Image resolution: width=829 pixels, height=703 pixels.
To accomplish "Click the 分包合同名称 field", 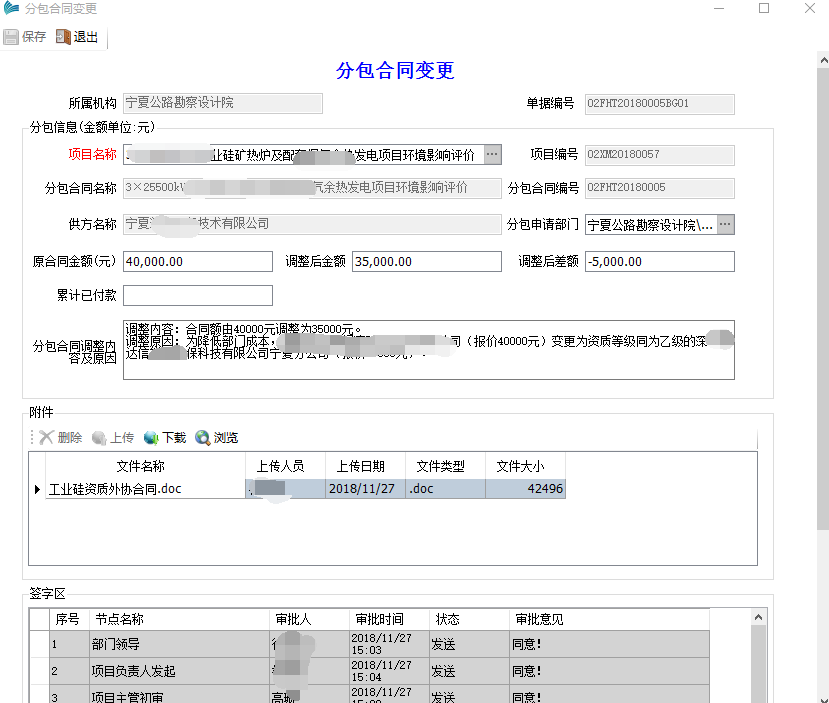I will pos(312,188).
